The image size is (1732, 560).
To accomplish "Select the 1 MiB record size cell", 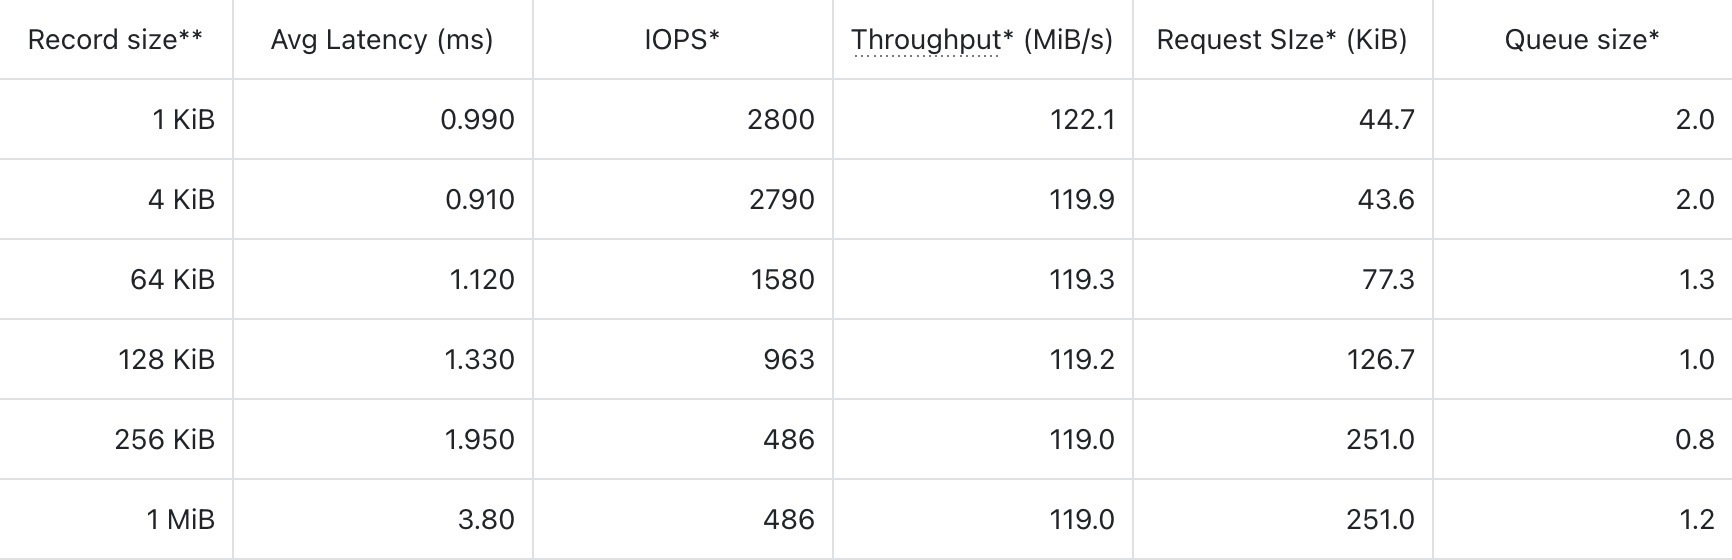I will pos(180,520).
